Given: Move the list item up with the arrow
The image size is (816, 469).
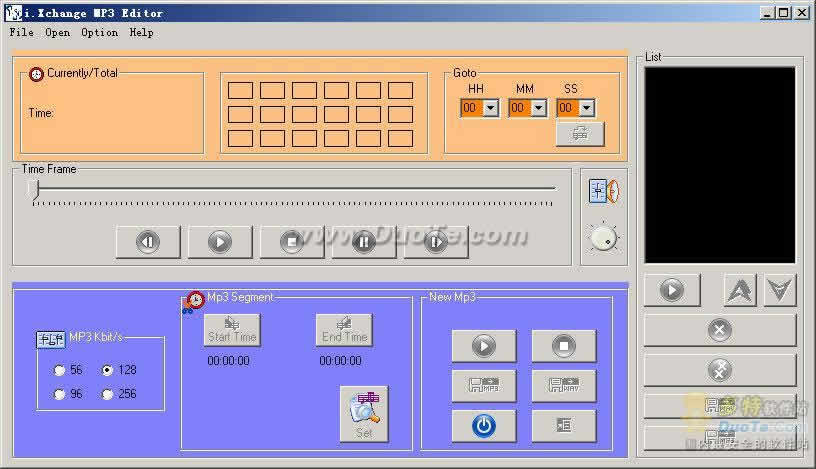Looking at the screenshot, I should tap(740, 290).
